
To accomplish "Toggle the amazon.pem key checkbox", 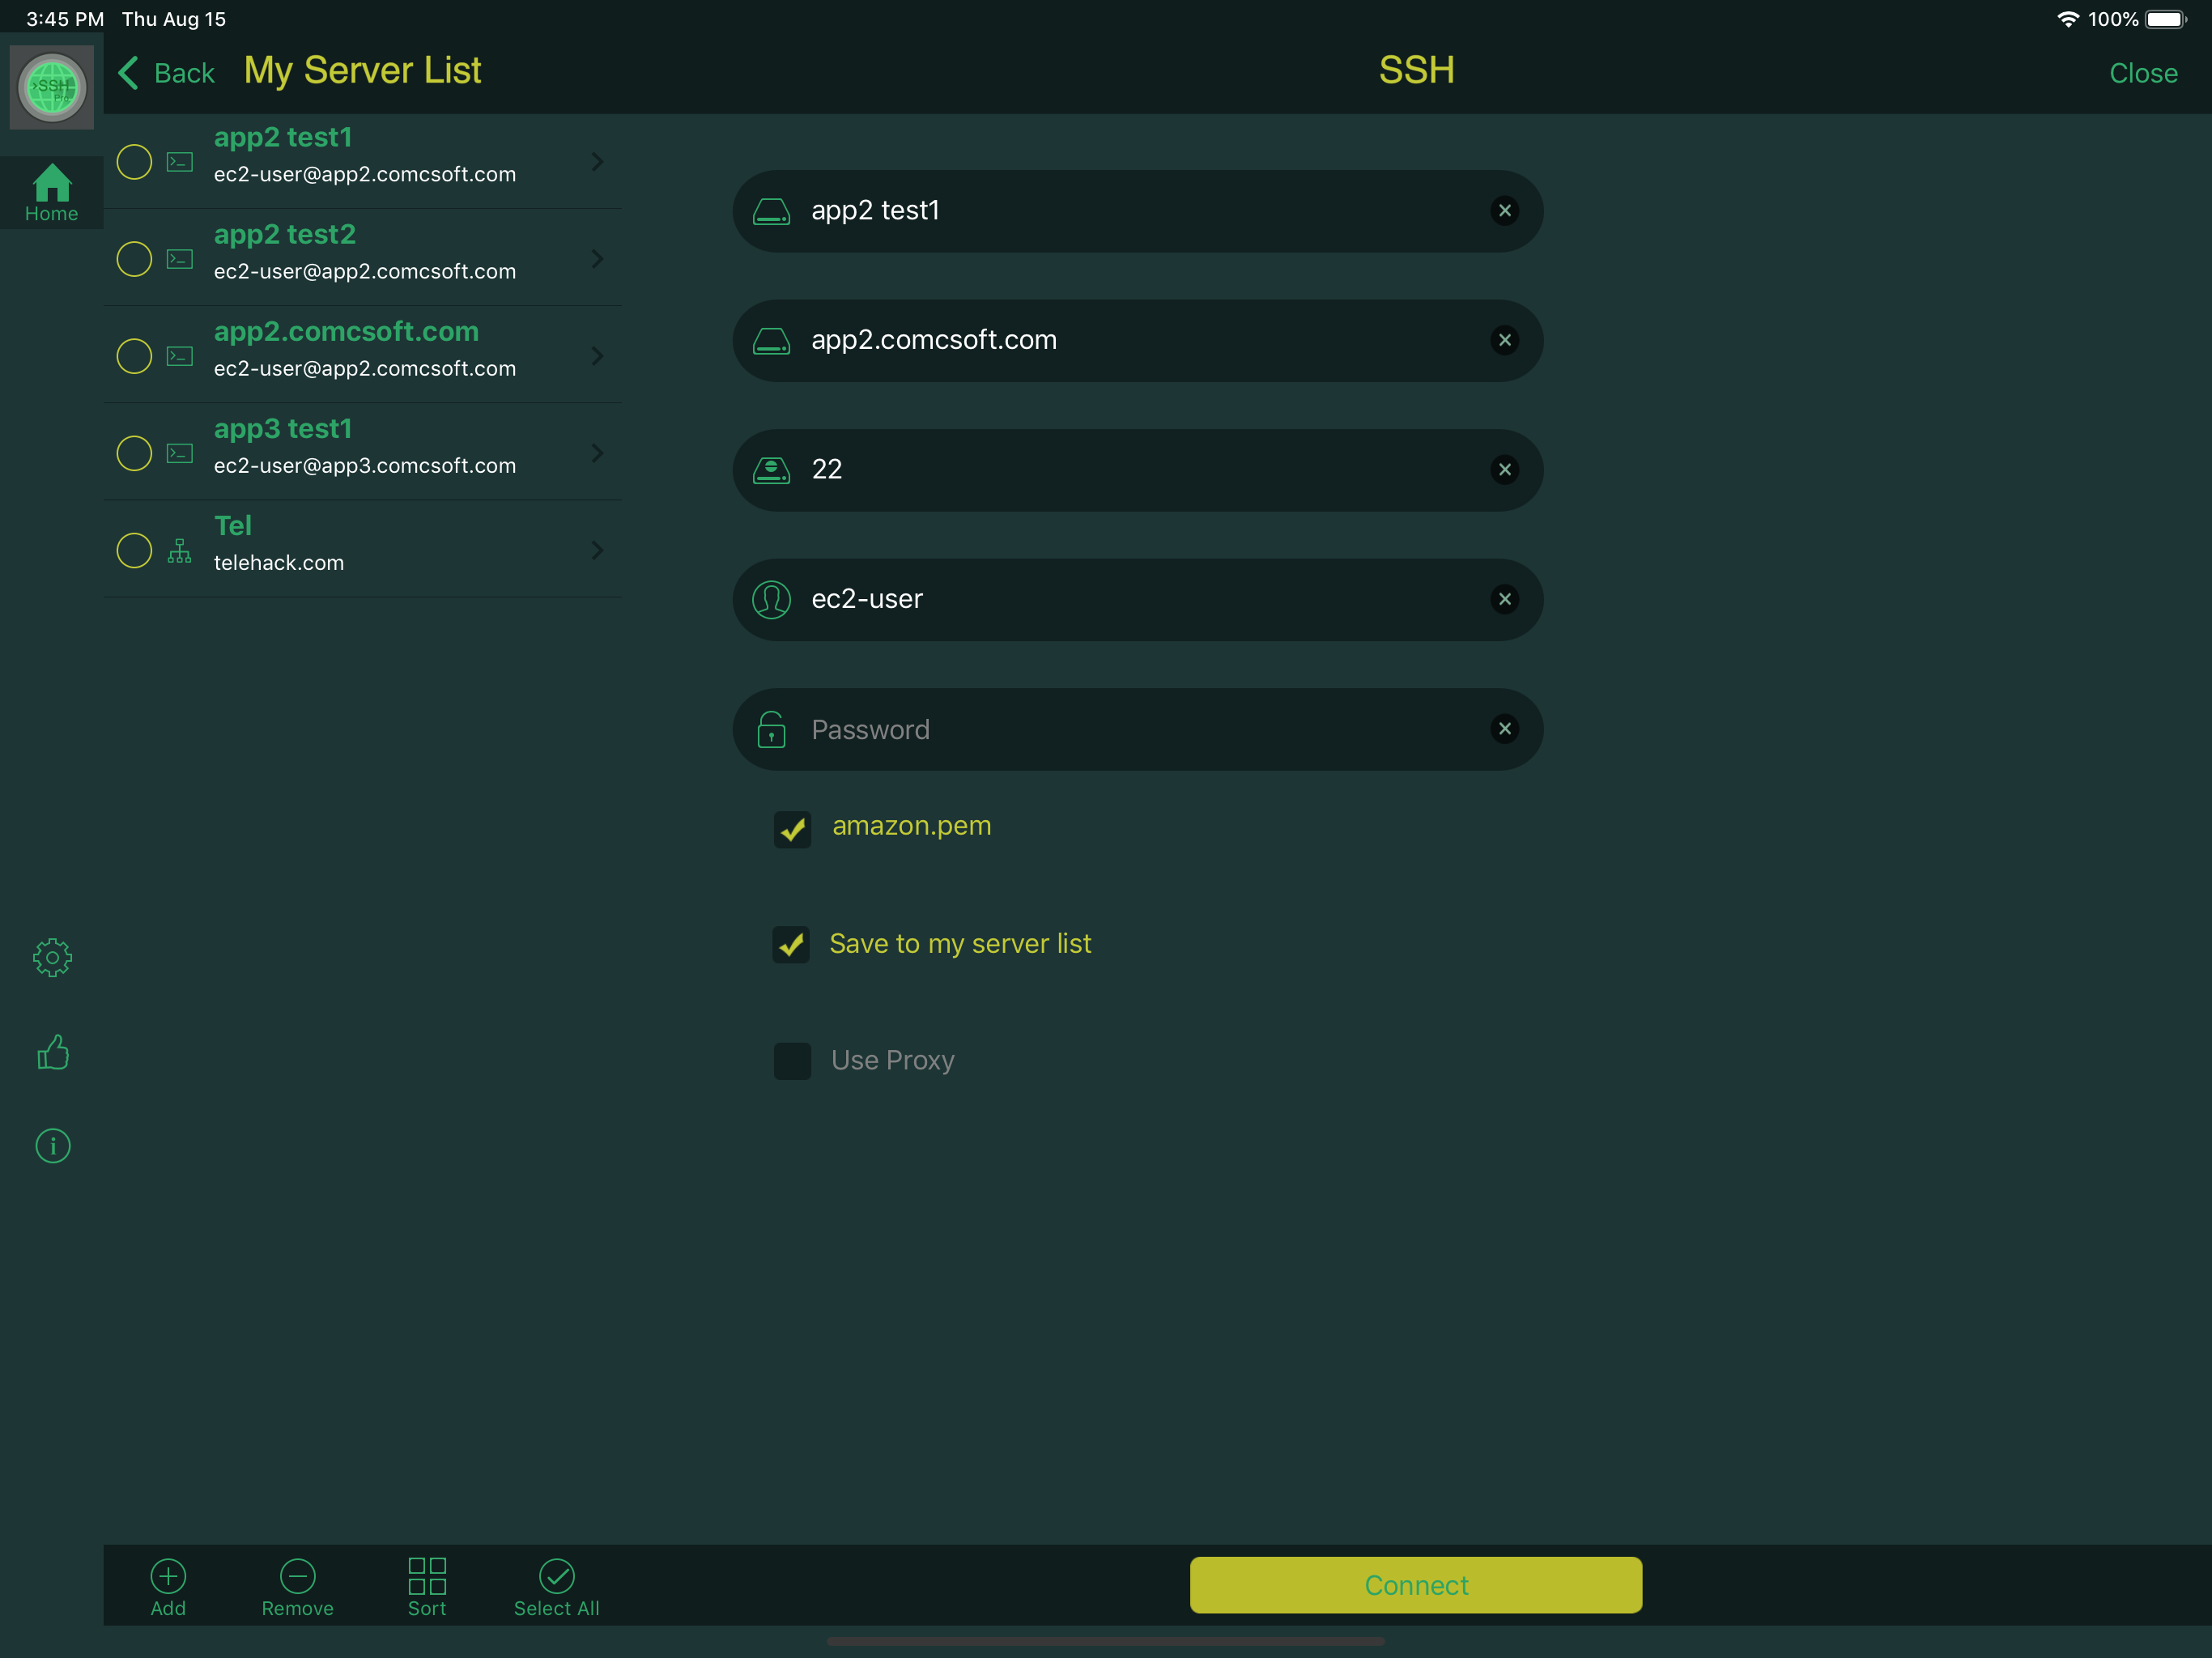I will (x=792, y=829).
